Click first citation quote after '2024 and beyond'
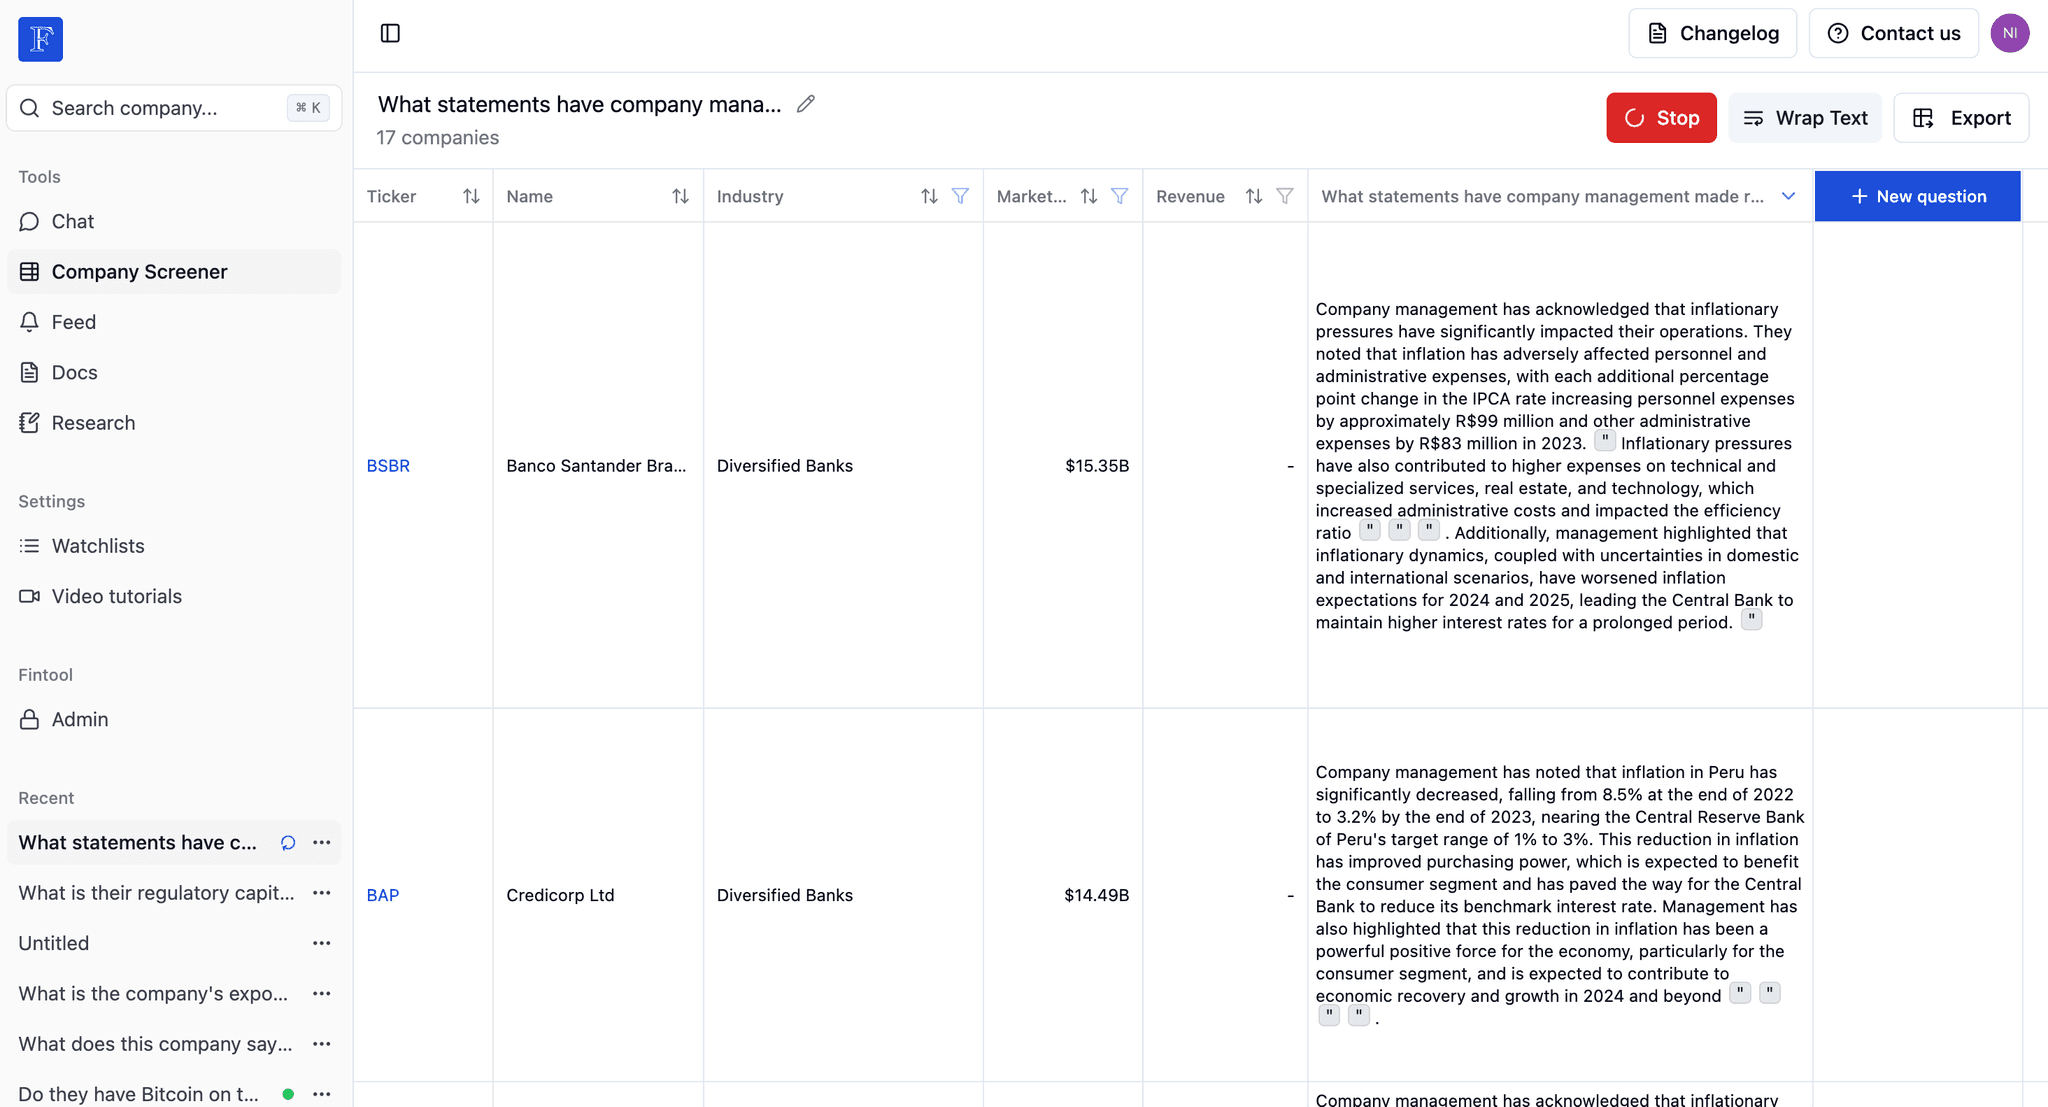 [1741, 993]
